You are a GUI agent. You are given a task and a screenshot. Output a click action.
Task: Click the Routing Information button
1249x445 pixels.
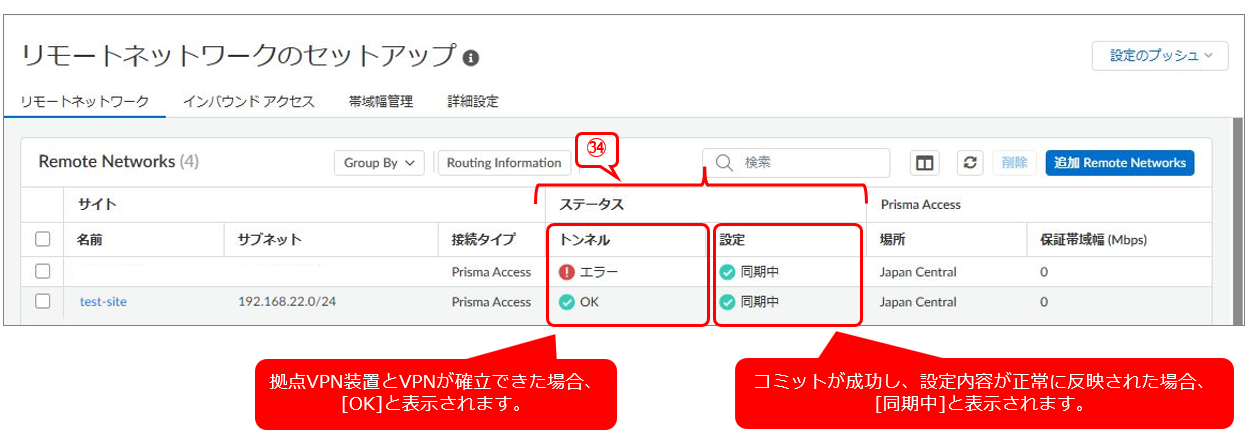click(x=504, y=163)
